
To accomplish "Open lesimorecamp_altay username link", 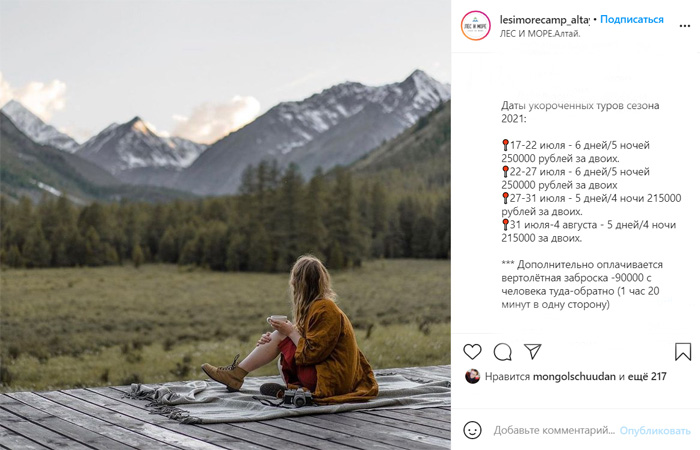I will 544,20.
